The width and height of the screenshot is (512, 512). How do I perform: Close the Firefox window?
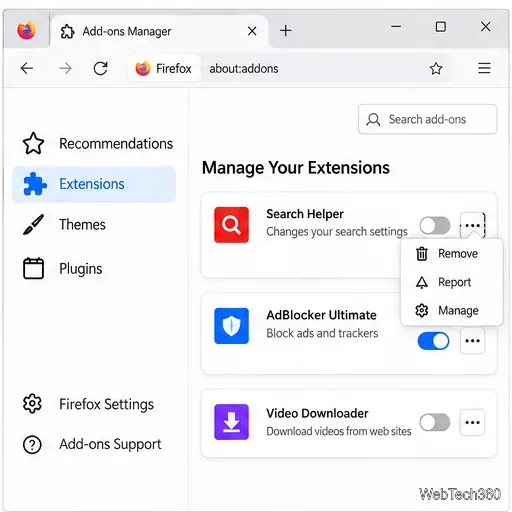486,26
